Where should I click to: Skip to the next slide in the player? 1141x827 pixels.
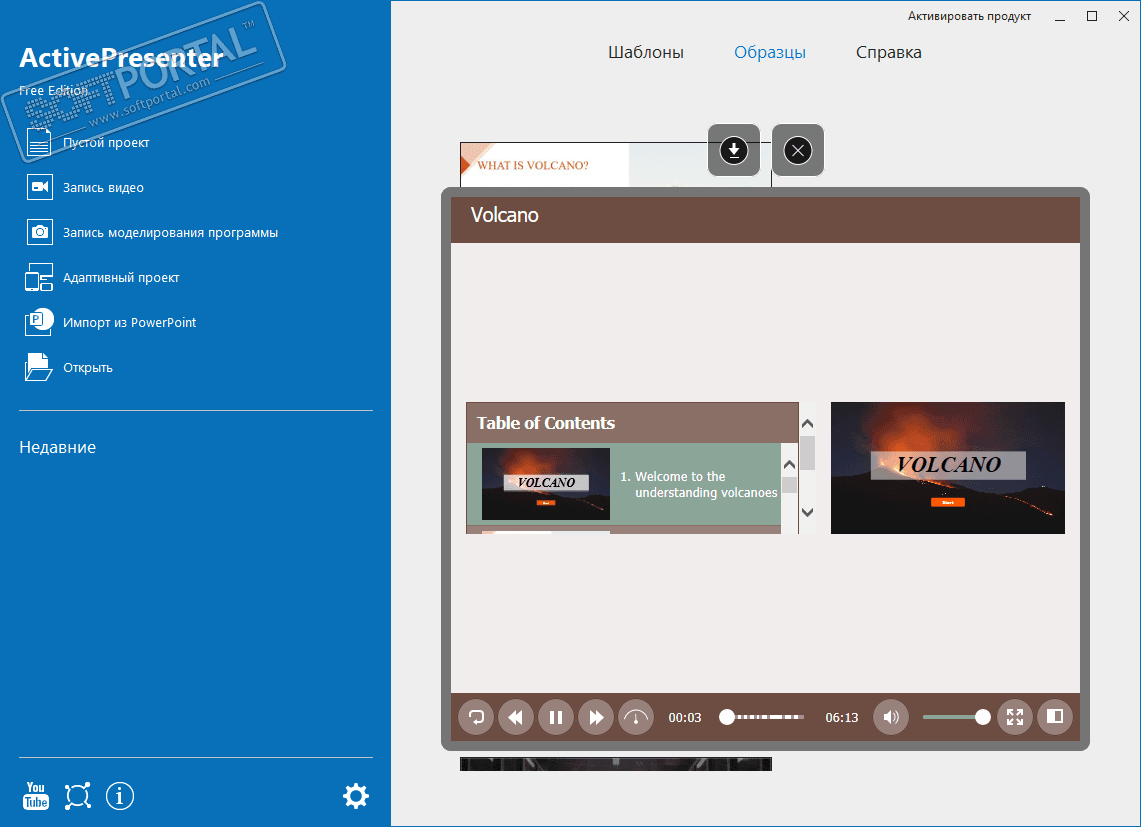(596, 717)
